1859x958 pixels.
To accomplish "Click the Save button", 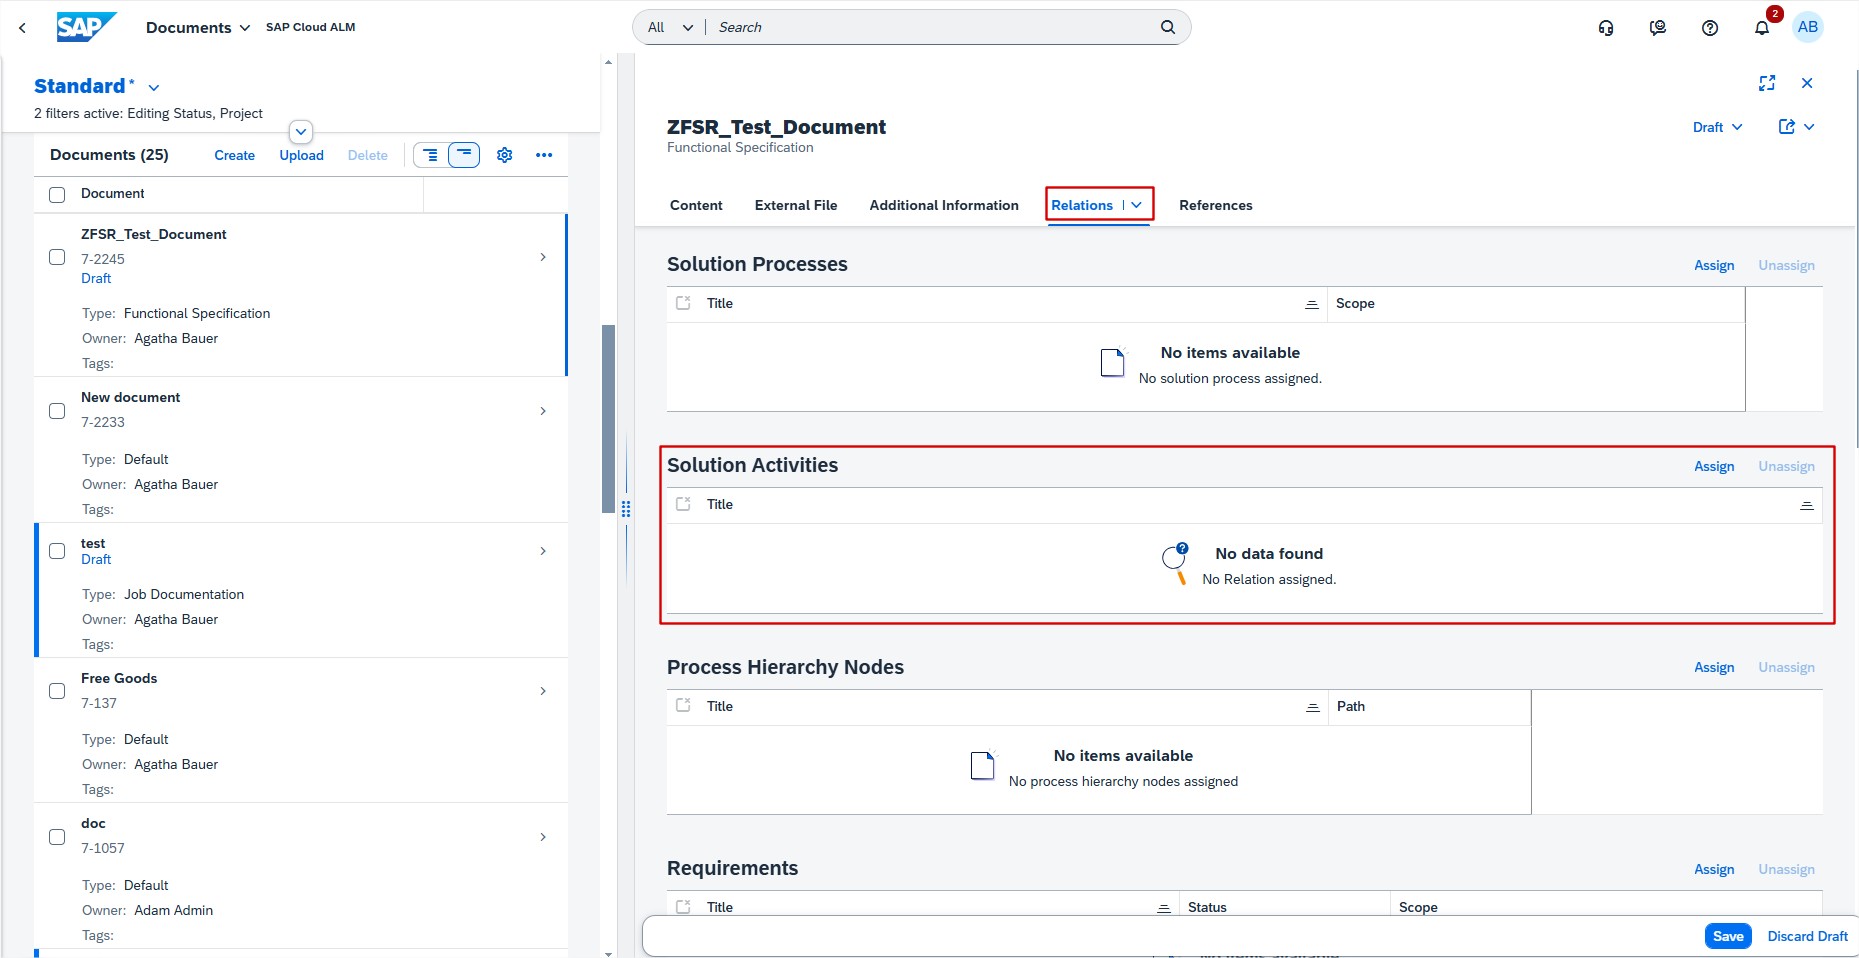I will tap(1727, 936).
